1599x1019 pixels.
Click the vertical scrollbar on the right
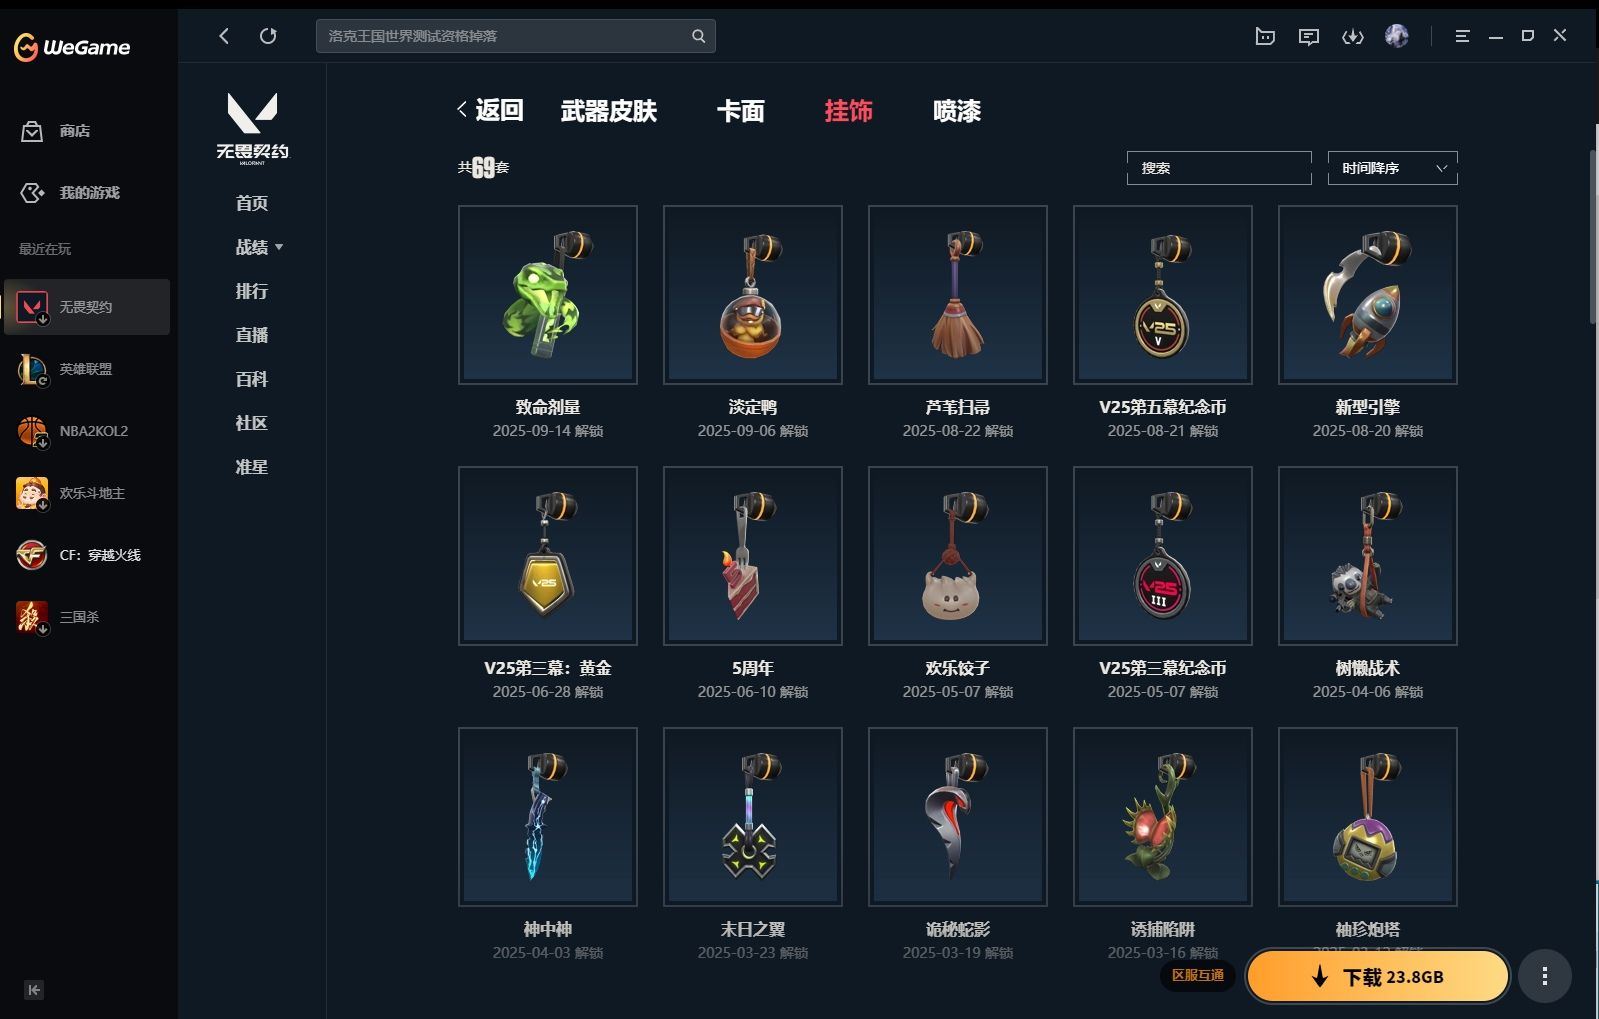pos(1593,237)
